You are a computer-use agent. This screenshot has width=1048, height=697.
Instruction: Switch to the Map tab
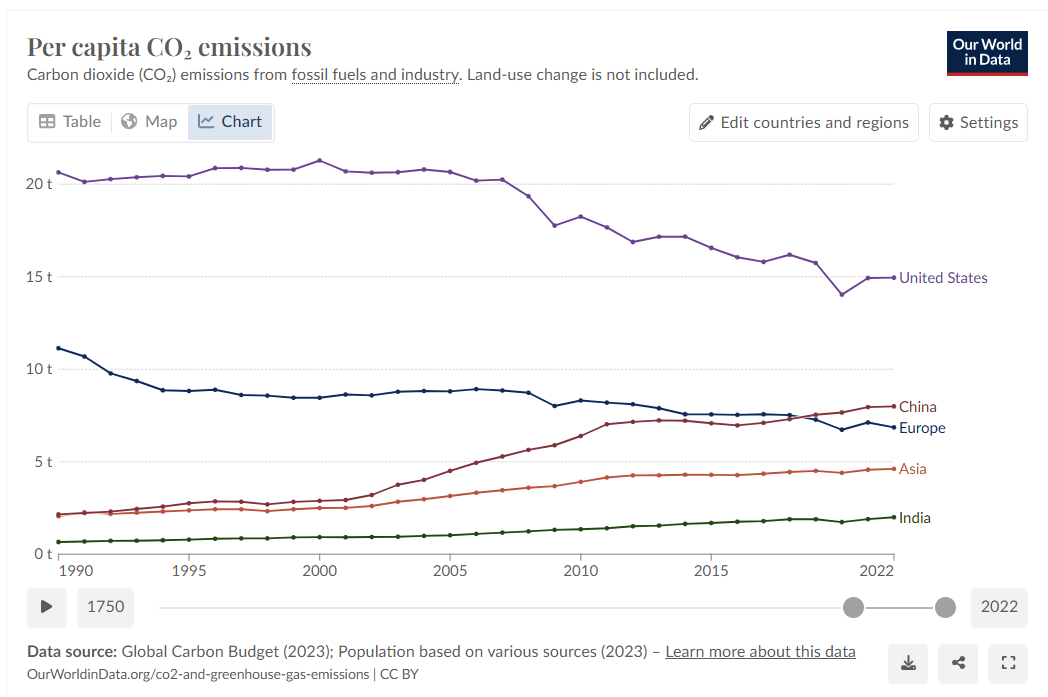click(149, 121)
